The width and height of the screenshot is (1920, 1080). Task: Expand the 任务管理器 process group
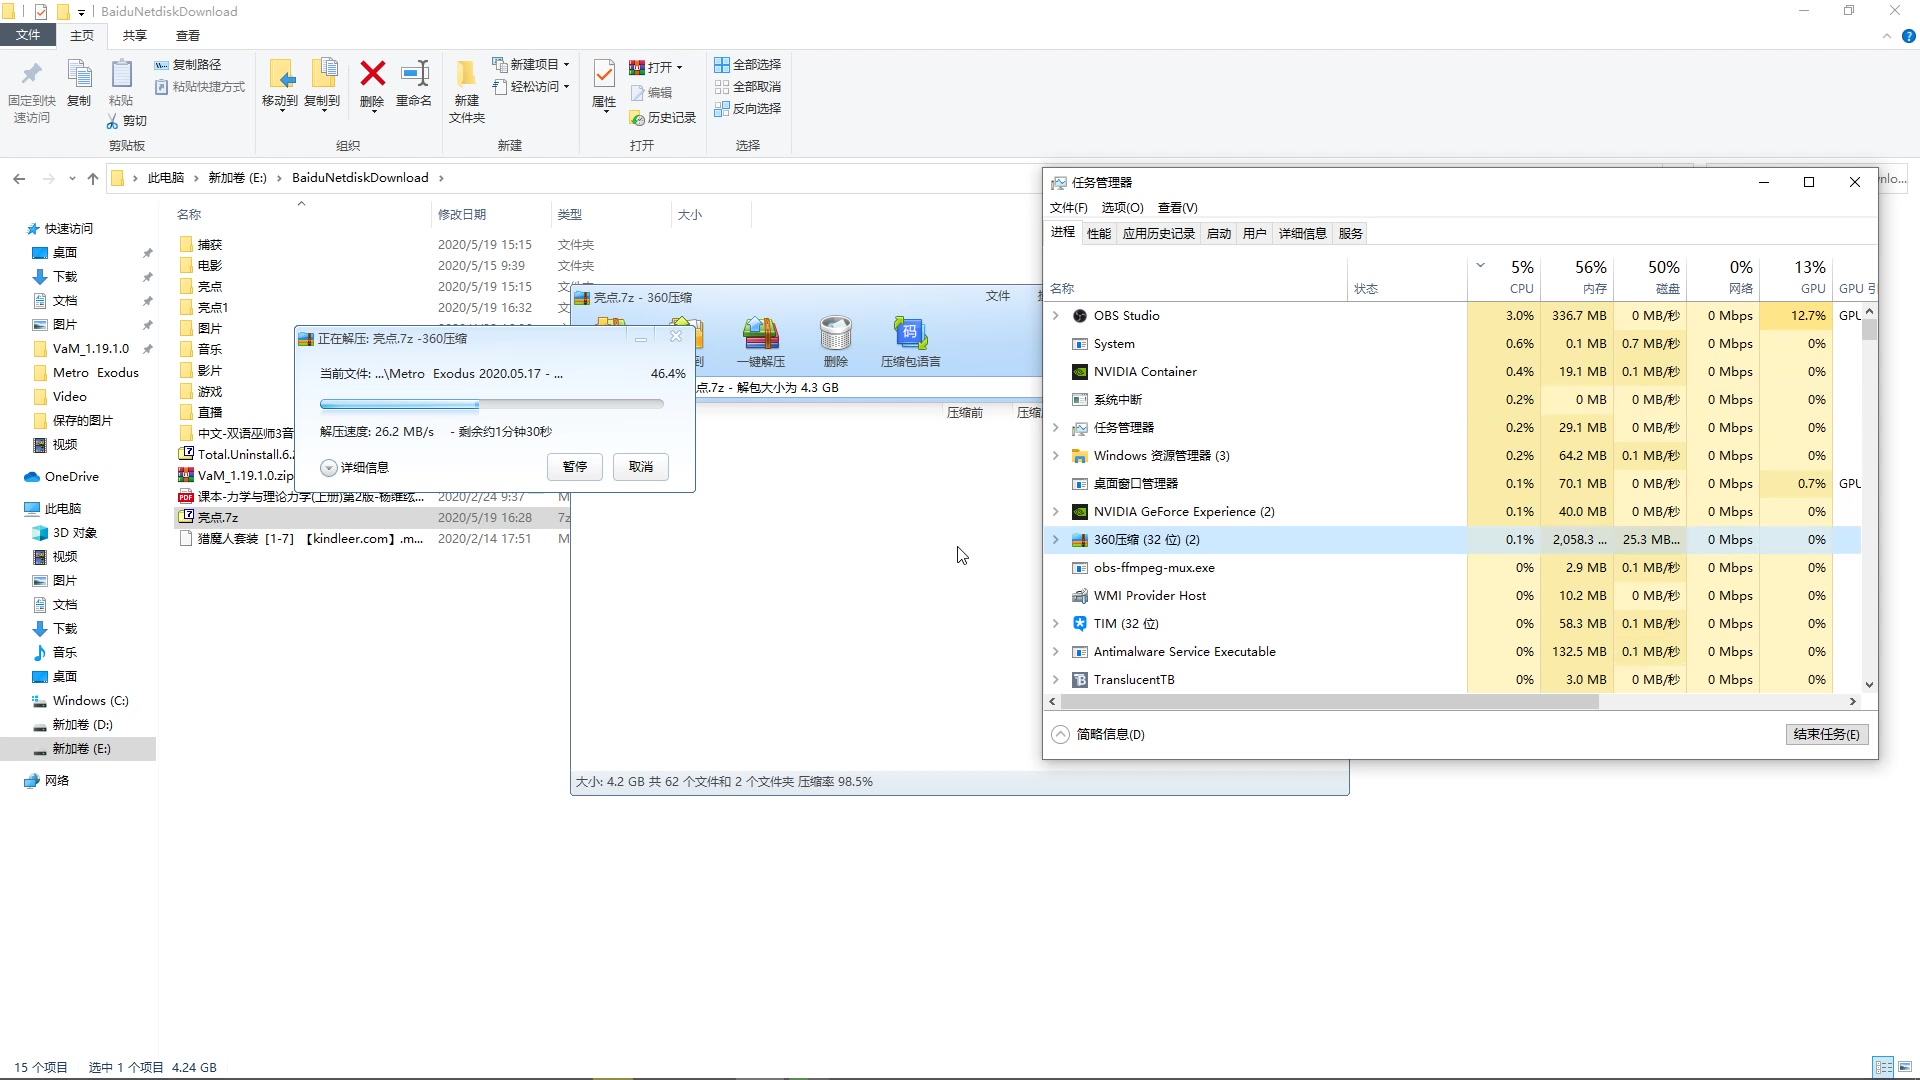(1055, 428)
